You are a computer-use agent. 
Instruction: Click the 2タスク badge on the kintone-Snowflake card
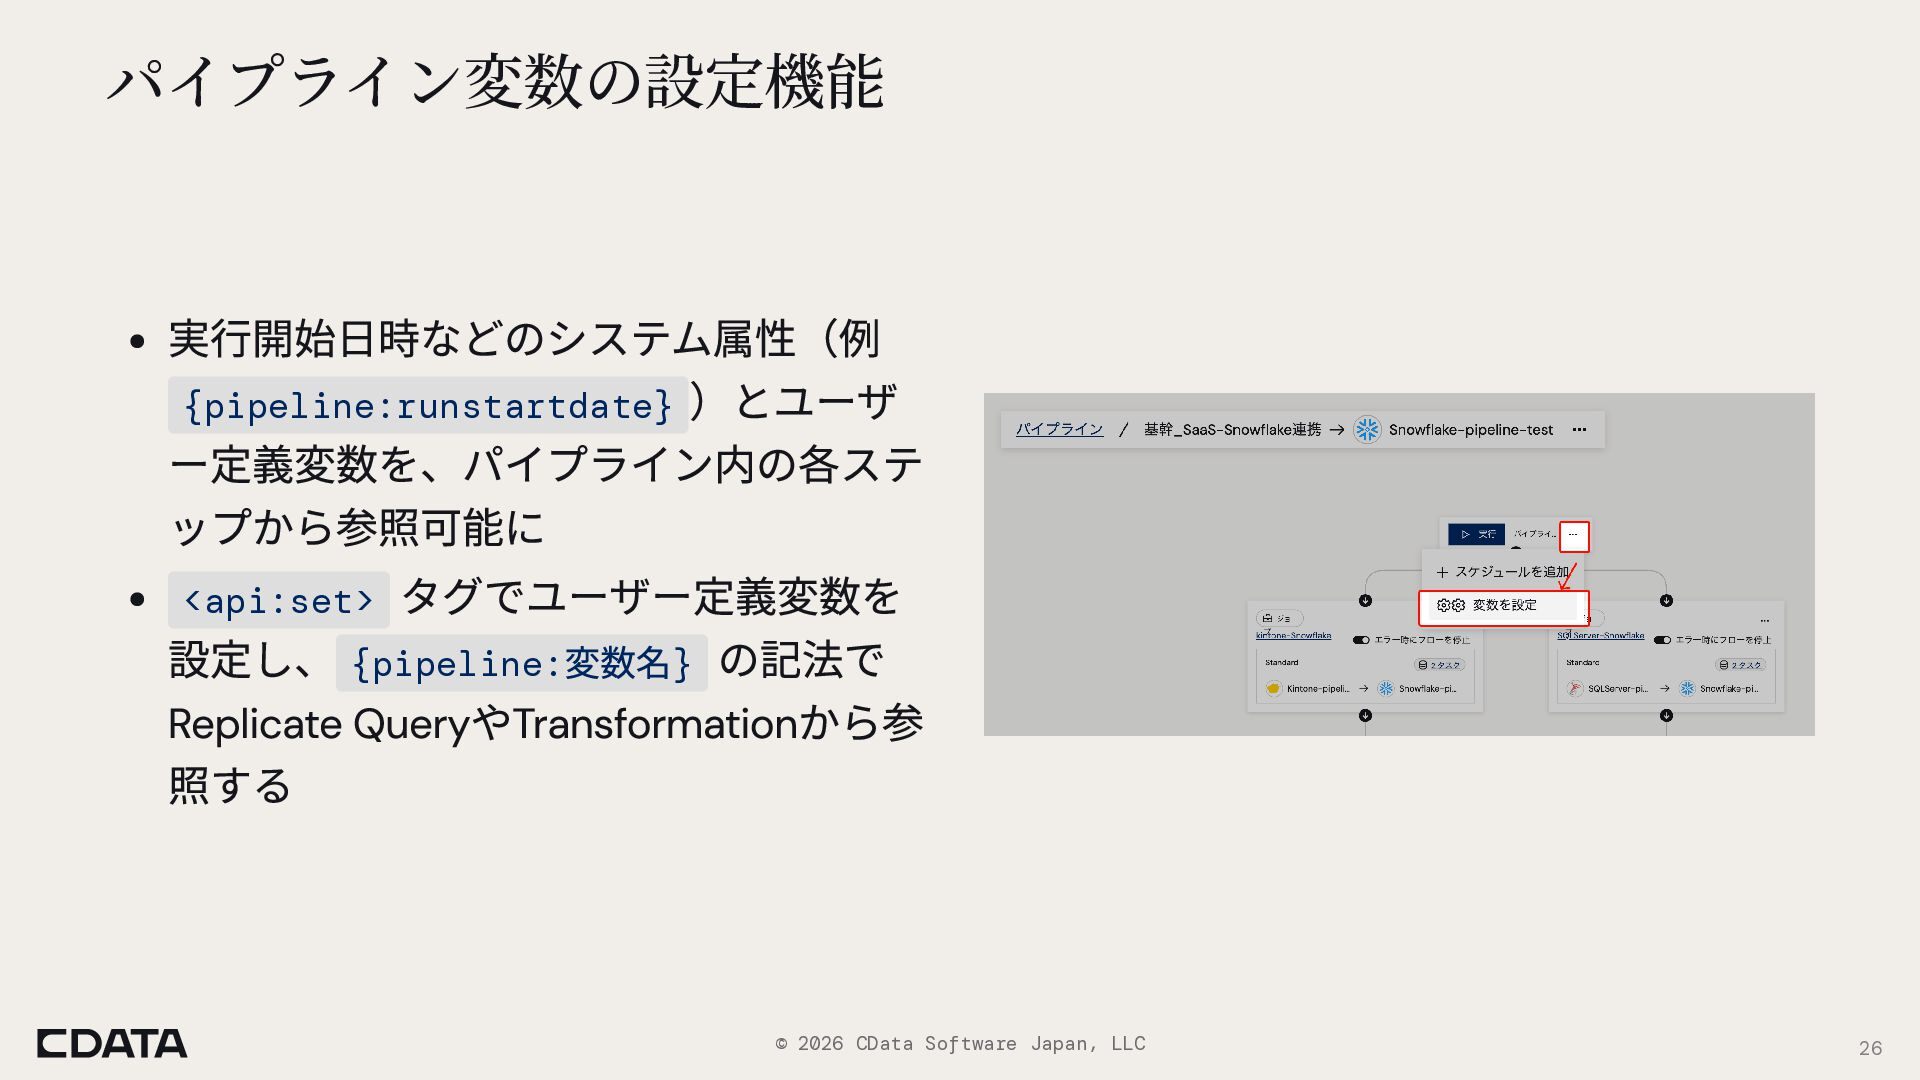click(x=1439, y=664)
